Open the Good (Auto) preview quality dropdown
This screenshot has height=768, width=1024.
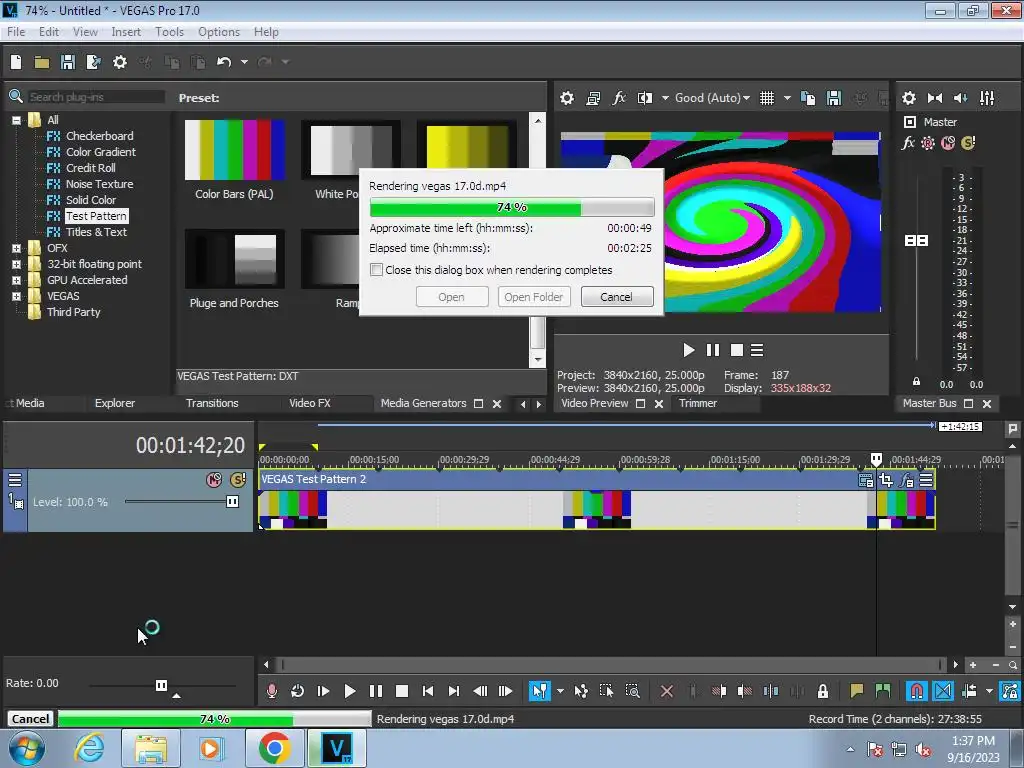click(x=712, y=98)
